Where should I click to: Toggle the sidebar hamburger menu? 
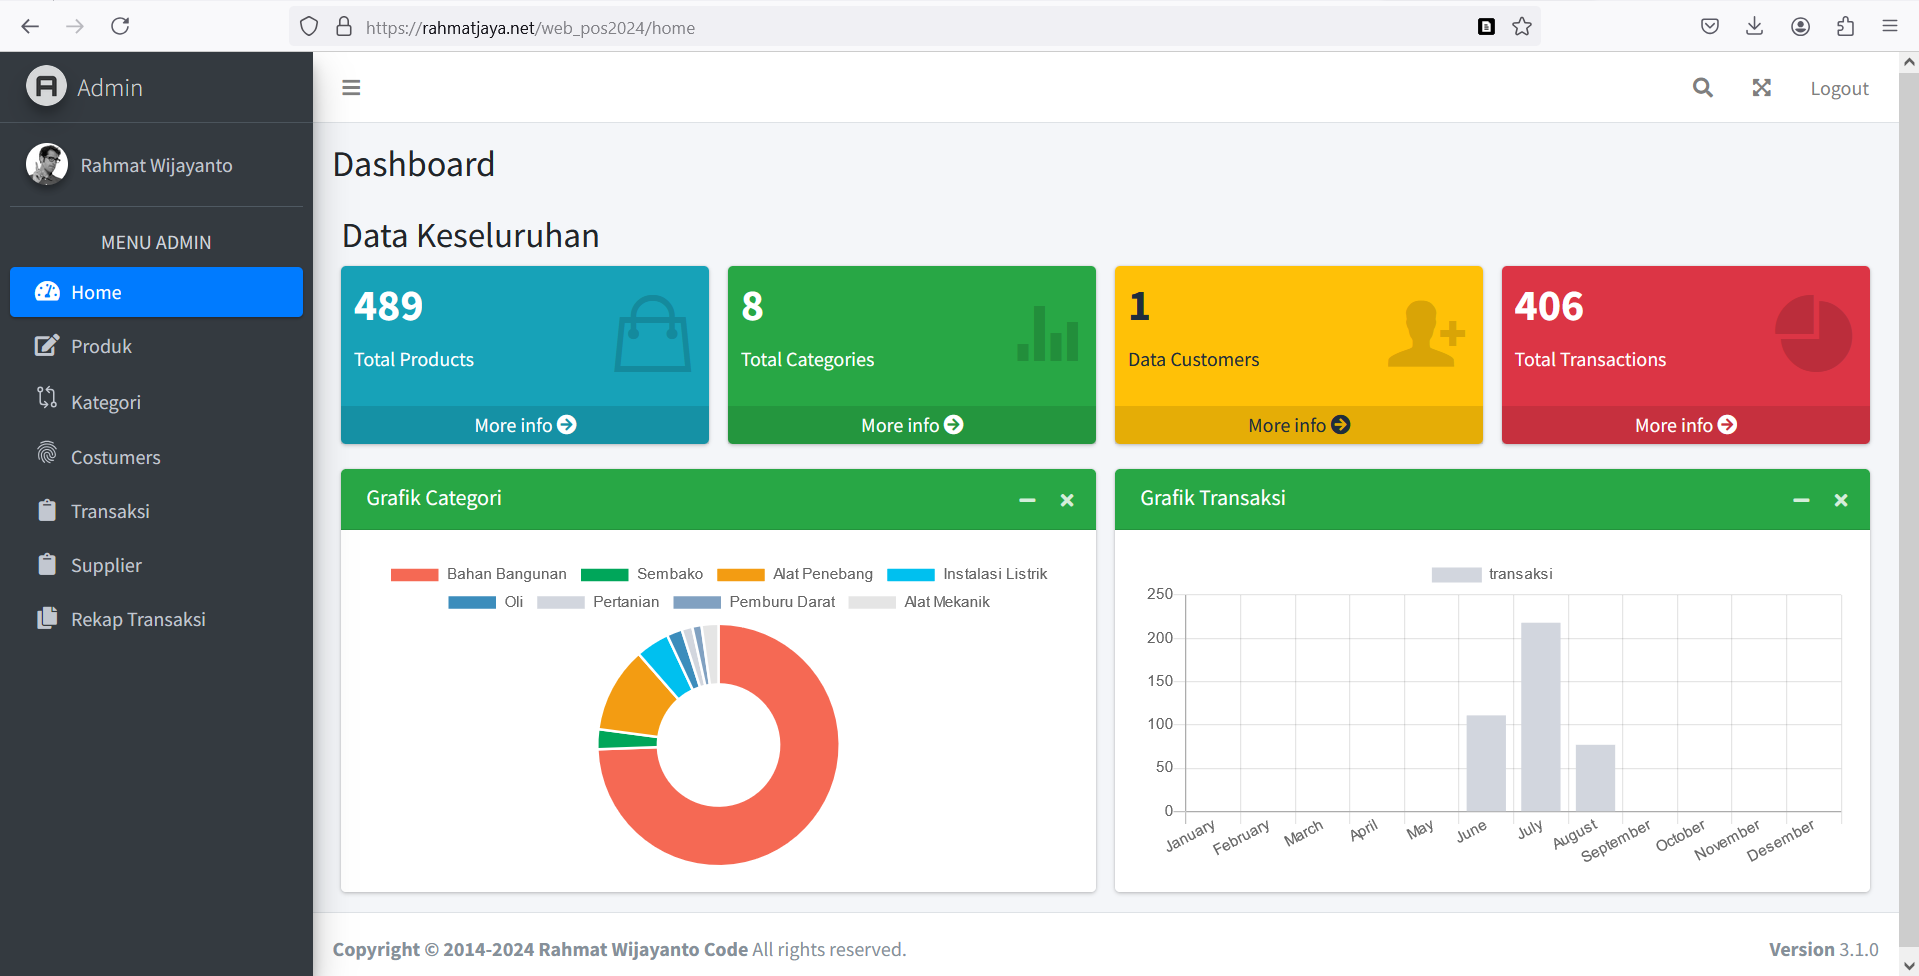[351, 88]
